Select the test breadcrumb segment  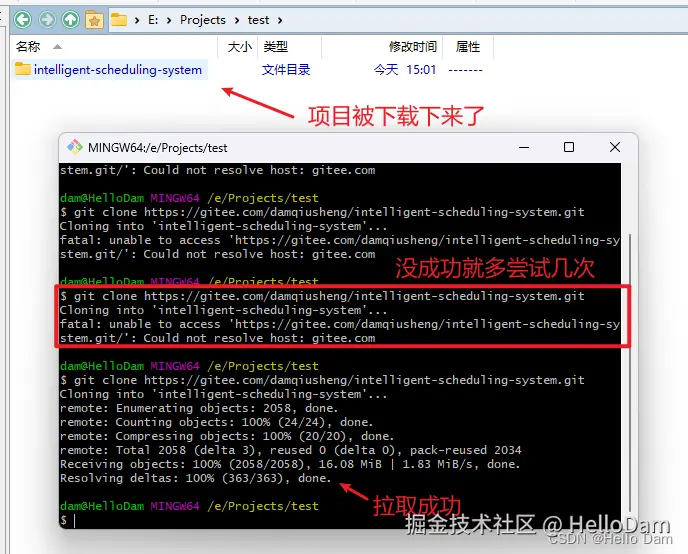pyautogui.click(x=258, y=20)
